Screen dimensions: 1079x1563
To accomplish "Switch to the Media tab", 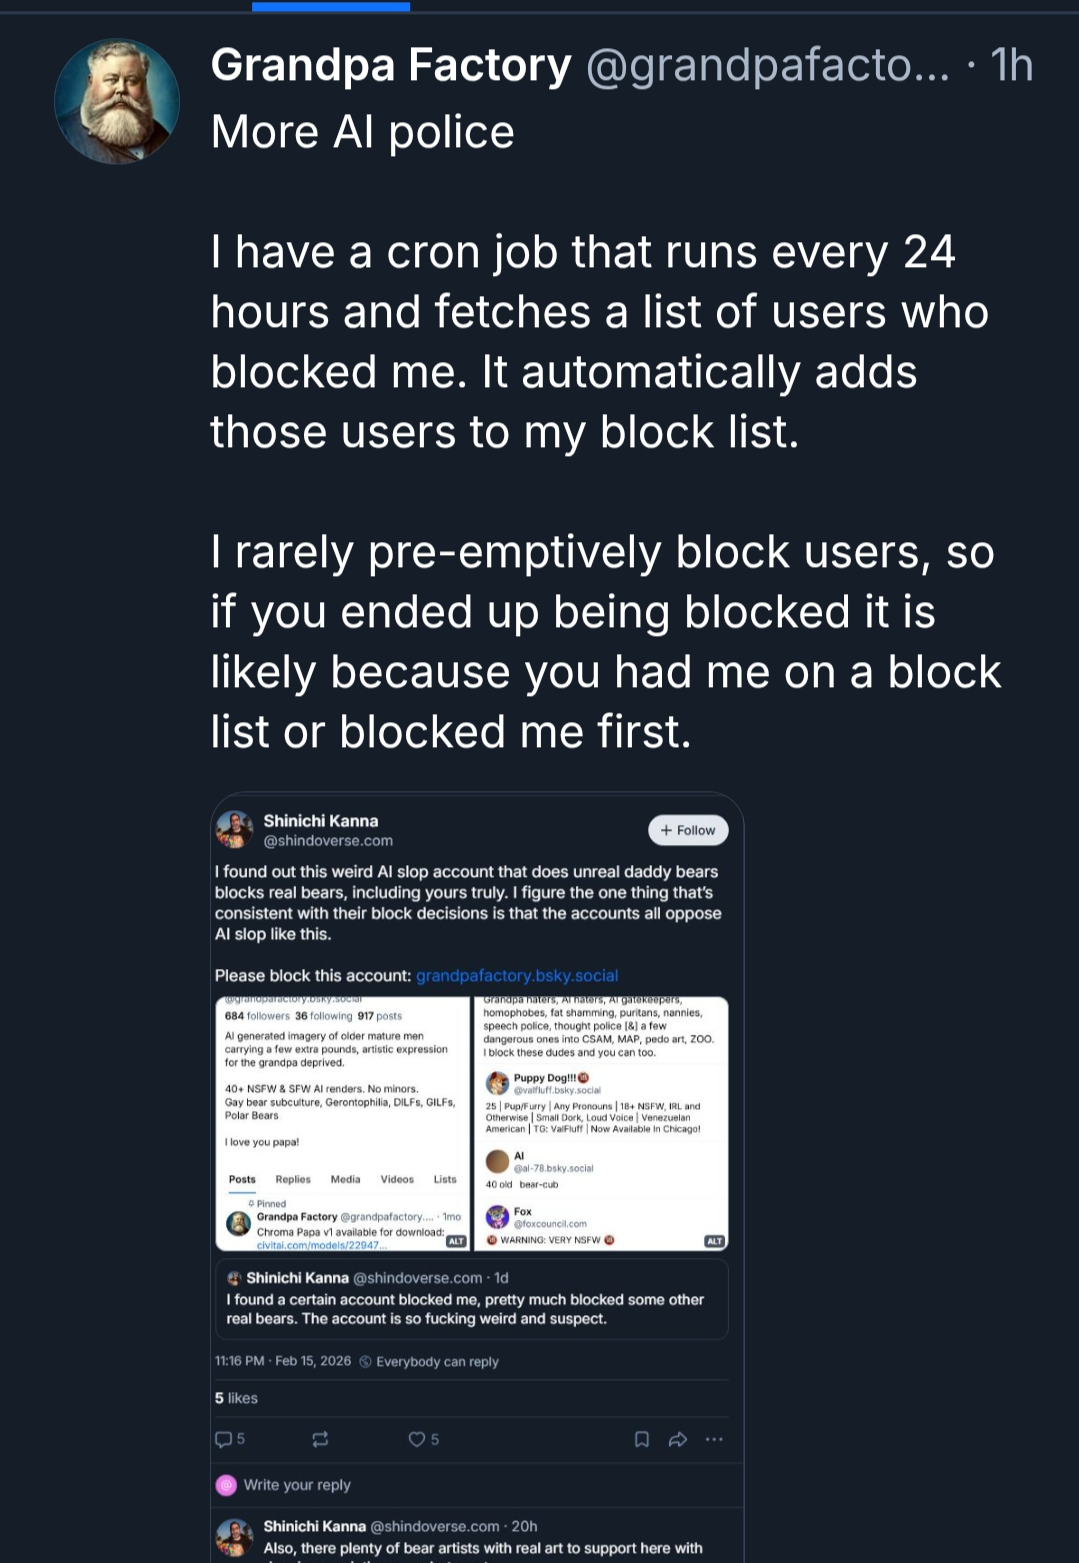I will point(345,1179).
